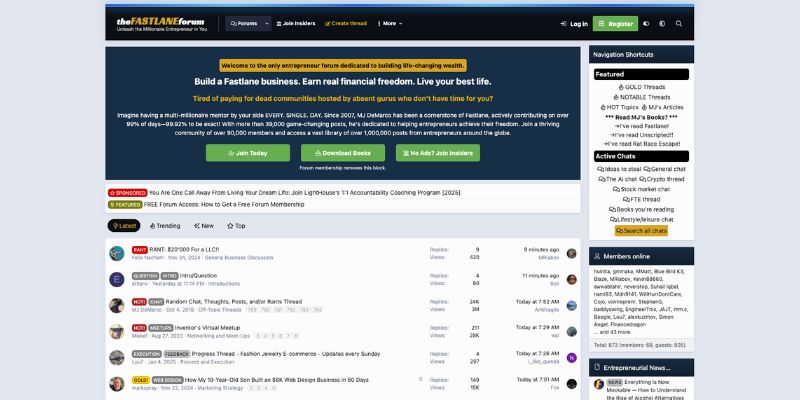Toggle the contrast half-circle icon left of search
Image resolution: width=800 pixels, height=400 pixels.
[x=662, y=23]
